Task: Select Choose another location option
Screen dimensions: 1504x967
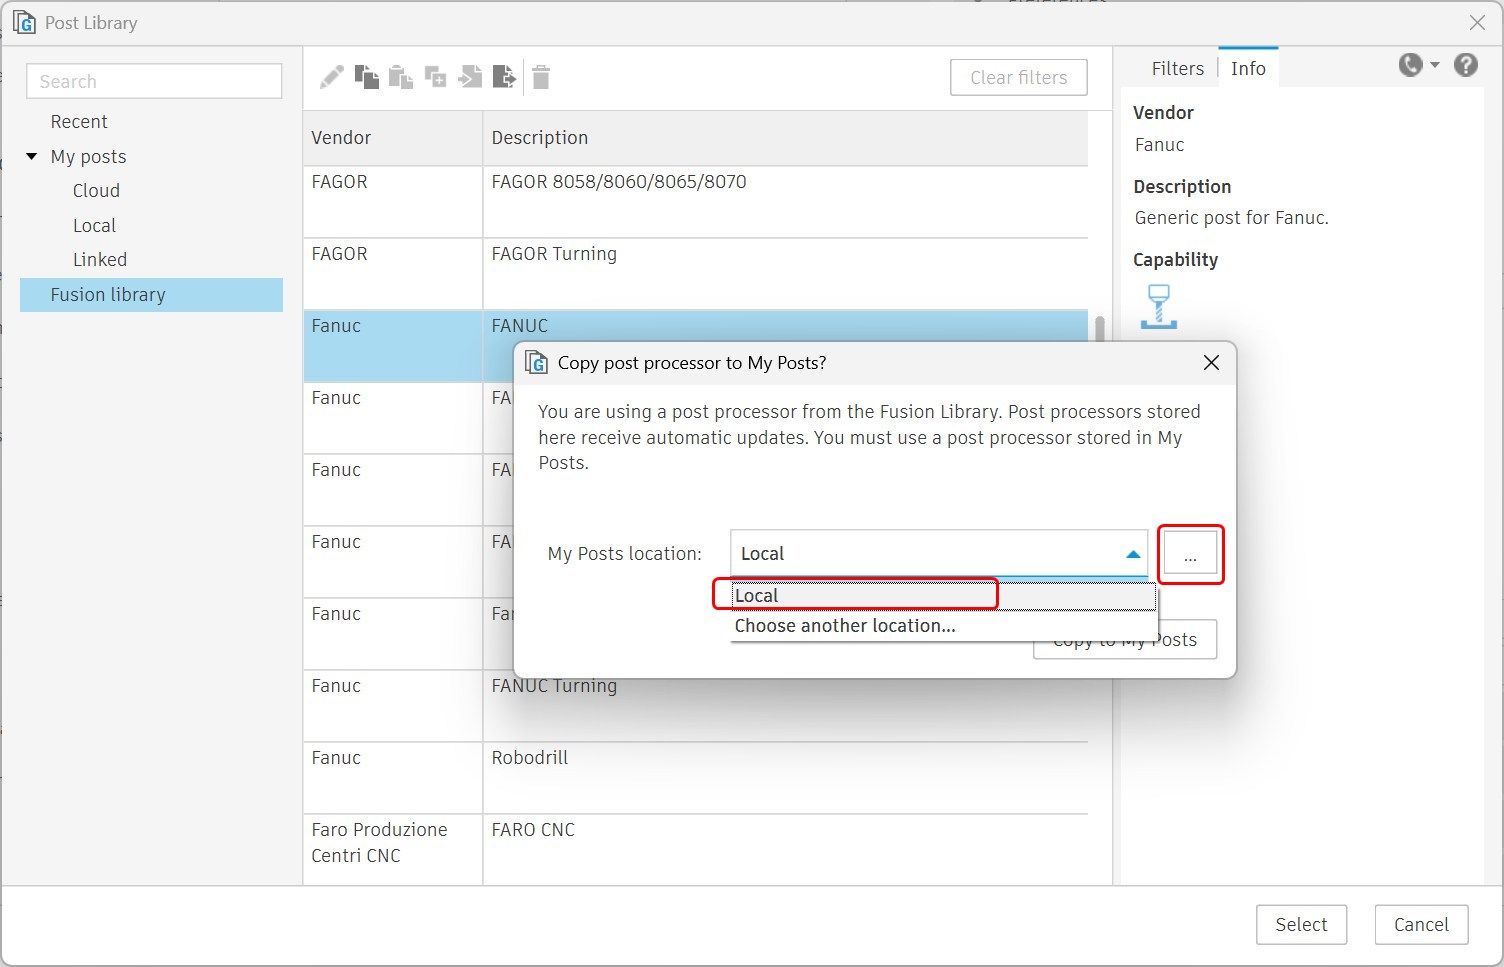Action: [x=846, y=625]
